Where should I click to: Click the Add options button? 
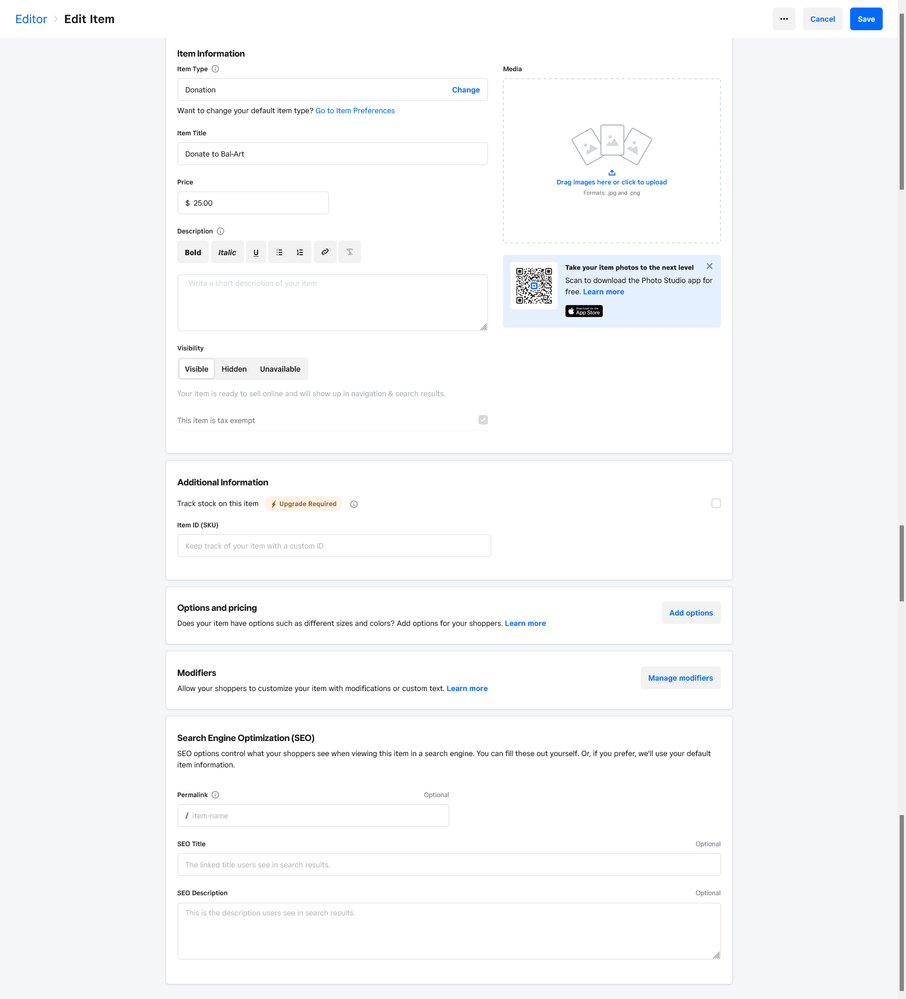point(691,613)
